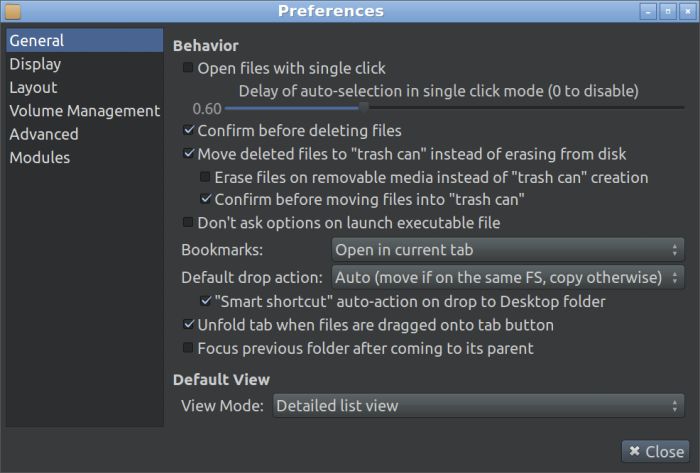Enable Open files with single click
Screen dimensions: 700x473
pos(188,69)
